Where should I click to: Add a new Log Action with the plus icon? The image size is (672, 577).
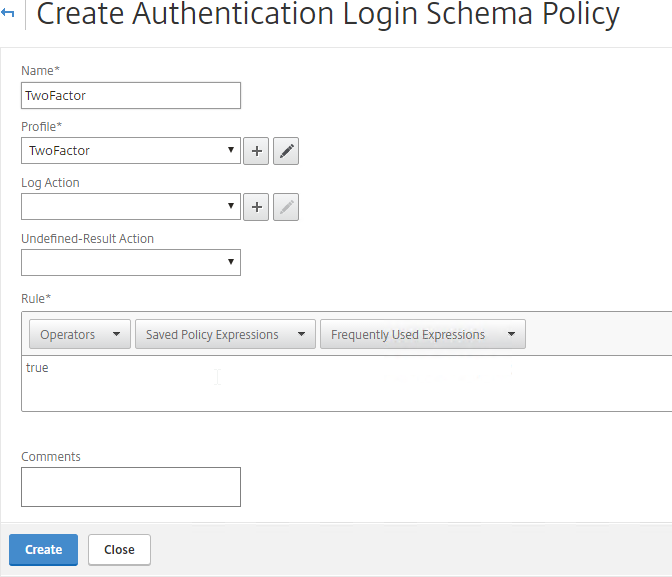pyautogui.click(x=256, y=207)
